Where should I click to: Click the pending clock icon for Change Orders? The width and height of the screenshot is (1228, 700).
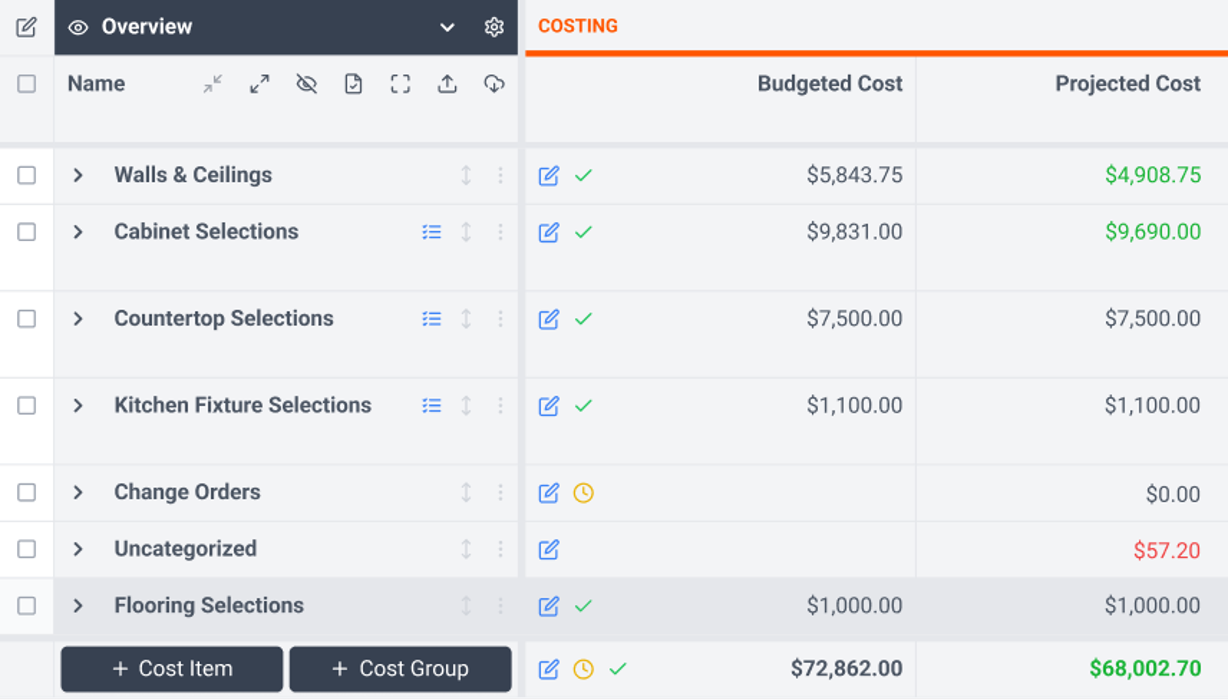click(x=583, y=493)
